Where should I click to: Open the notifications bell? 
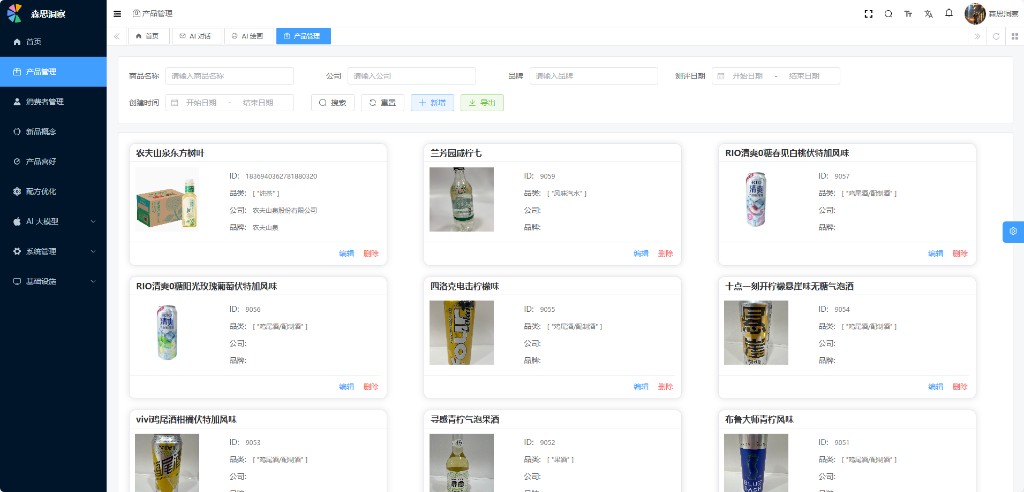click(x=949, y=13)
